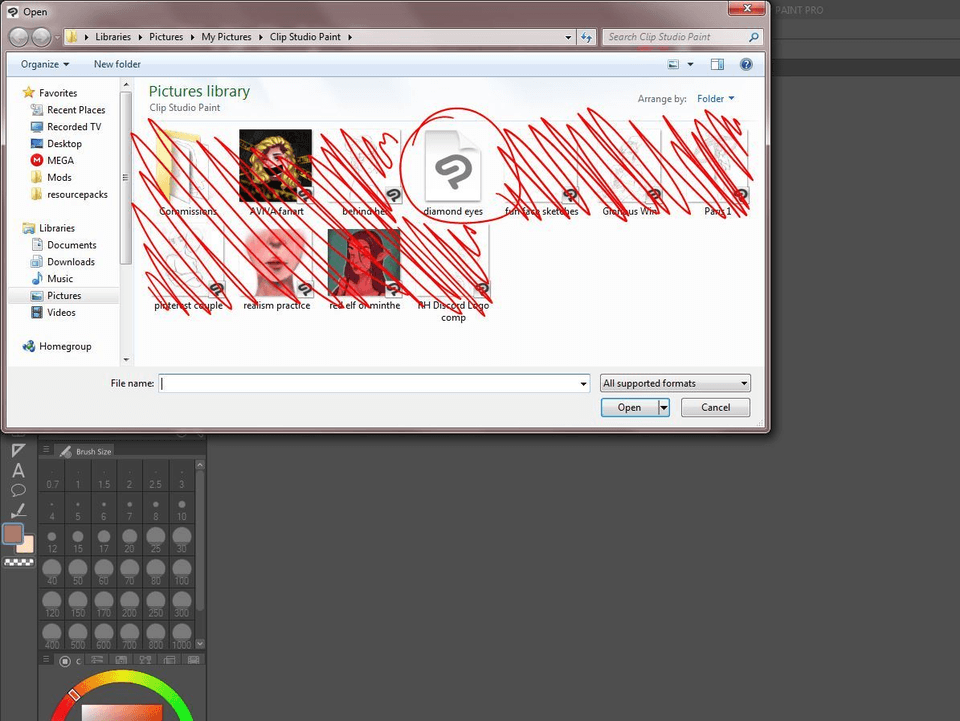Toggle the preview pane in the Open dialog

718,64
